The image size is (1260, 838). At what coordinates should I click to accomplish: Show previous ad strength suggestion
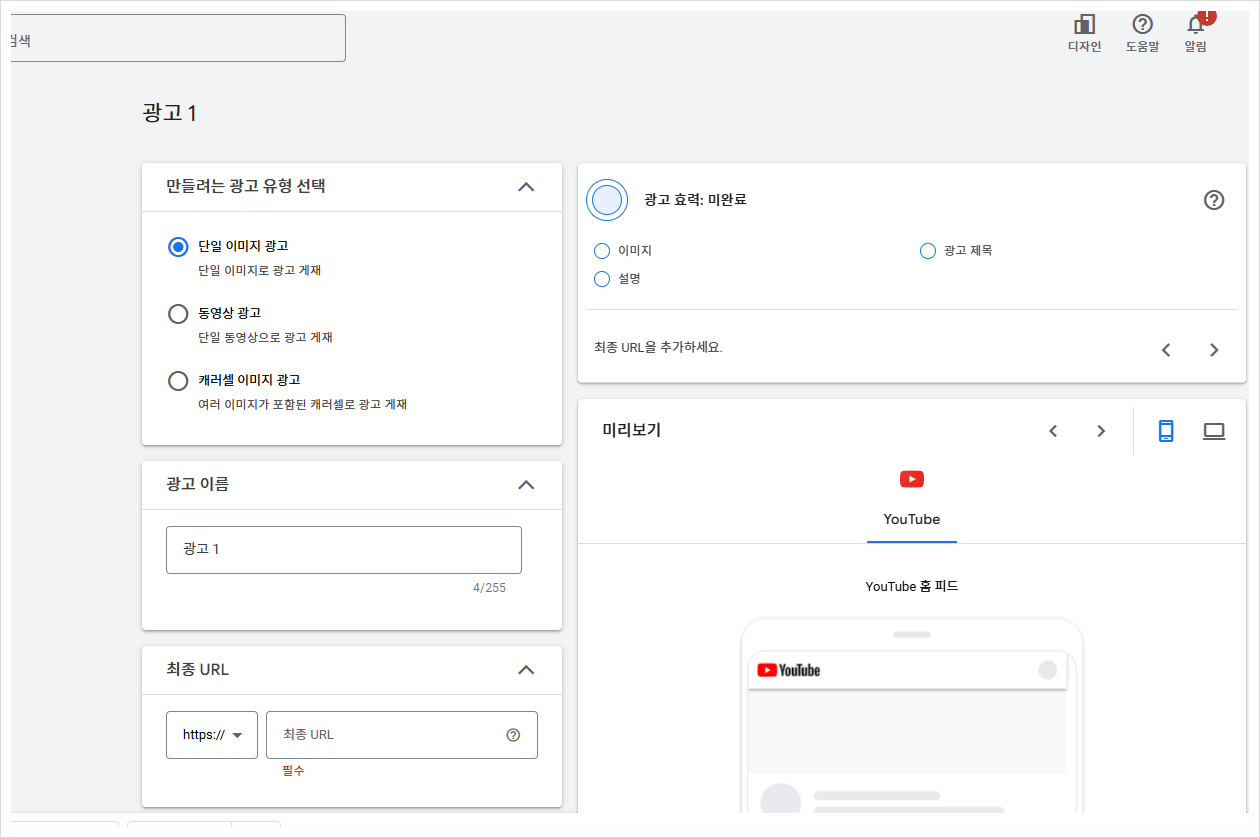(x=1166, y=350)
